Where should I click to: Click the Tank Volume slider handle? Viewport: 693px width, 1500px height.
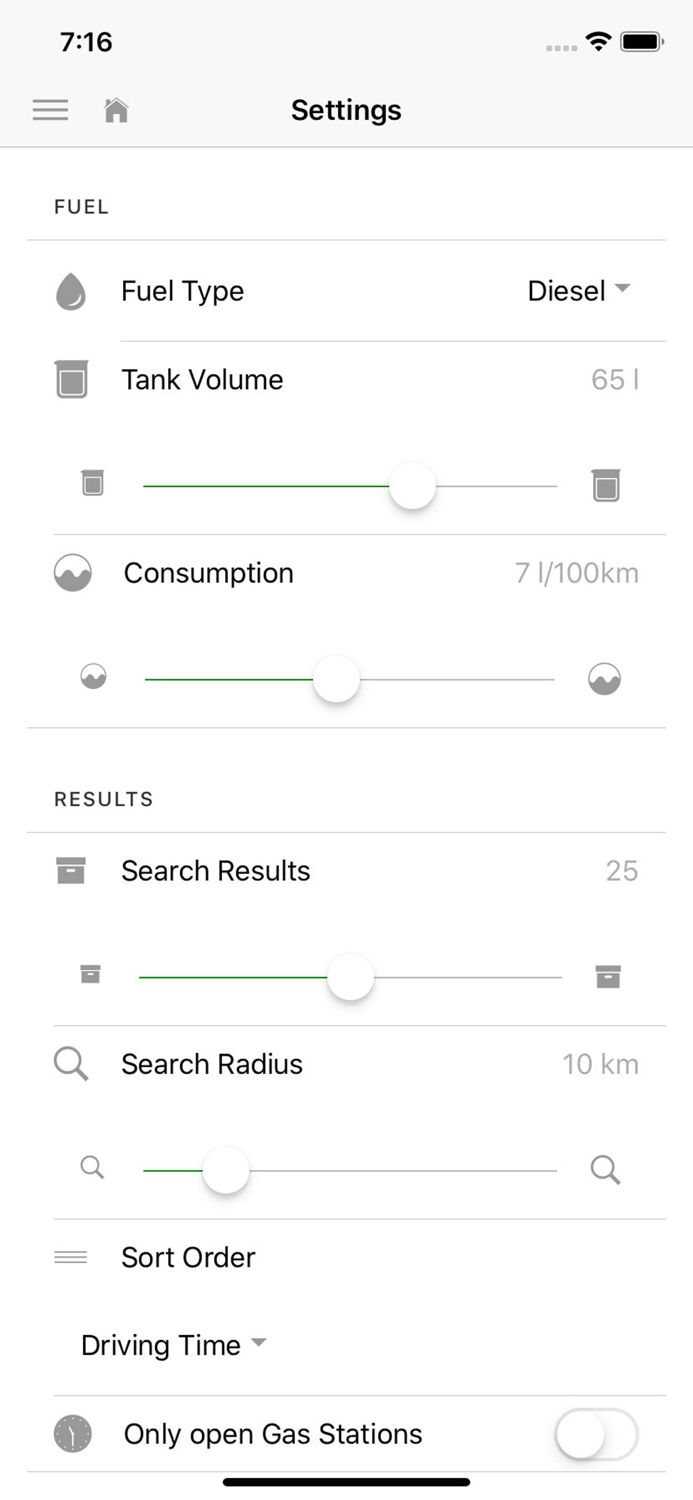pos(412,486)
